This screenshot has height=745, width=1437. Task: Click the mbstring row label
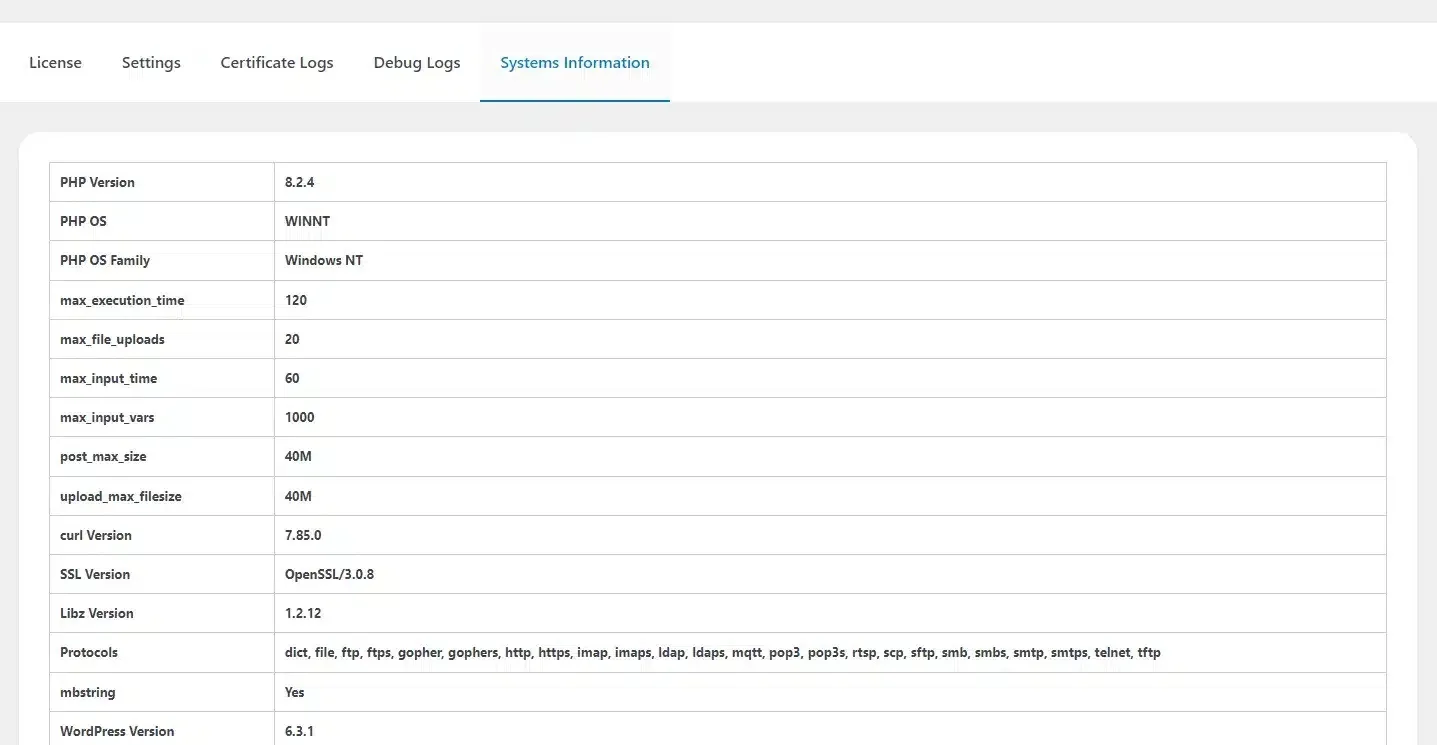(88, 692)
